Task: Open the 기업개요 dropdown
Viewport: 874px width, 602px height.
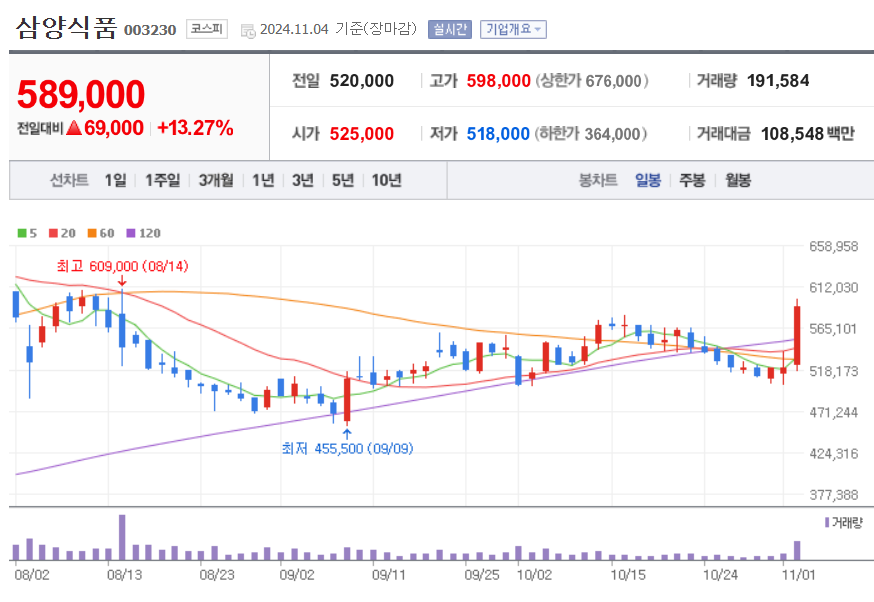Action: tap(513, 29)
